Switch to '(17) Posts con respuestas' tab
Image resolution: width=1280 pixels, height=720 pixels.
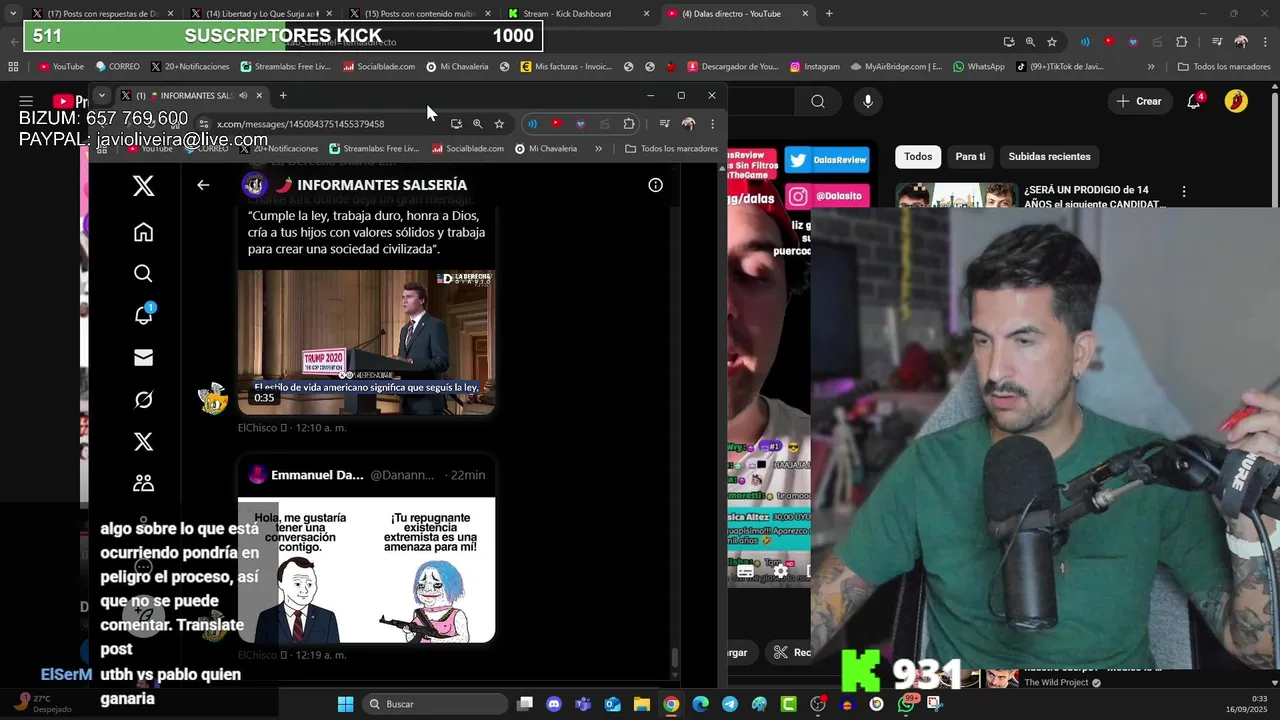103,14
